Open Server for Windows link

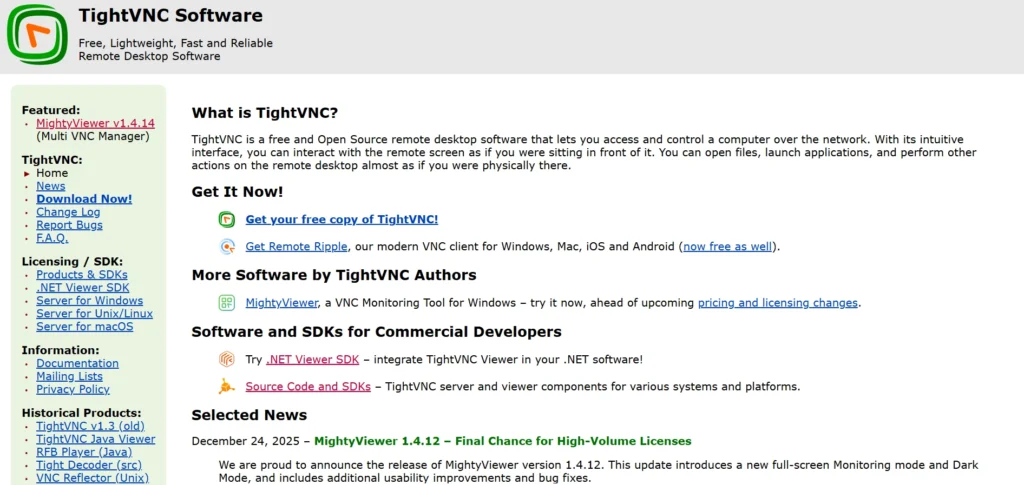tap(89, 301)
